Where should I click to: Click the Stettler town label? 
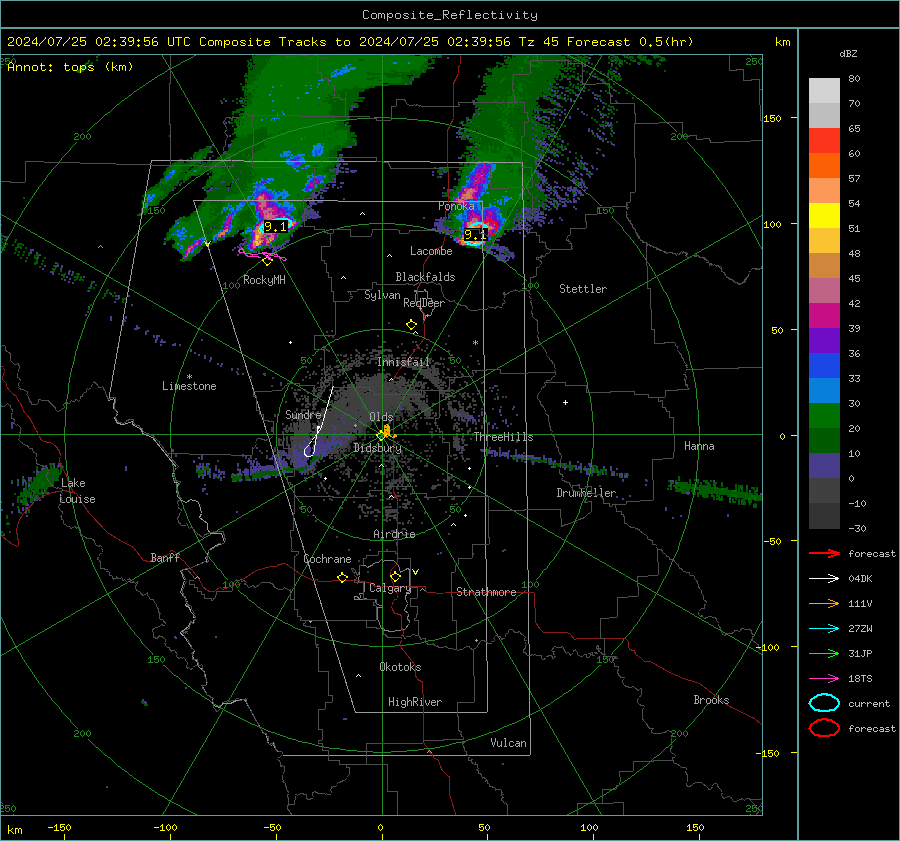point(583,289)
